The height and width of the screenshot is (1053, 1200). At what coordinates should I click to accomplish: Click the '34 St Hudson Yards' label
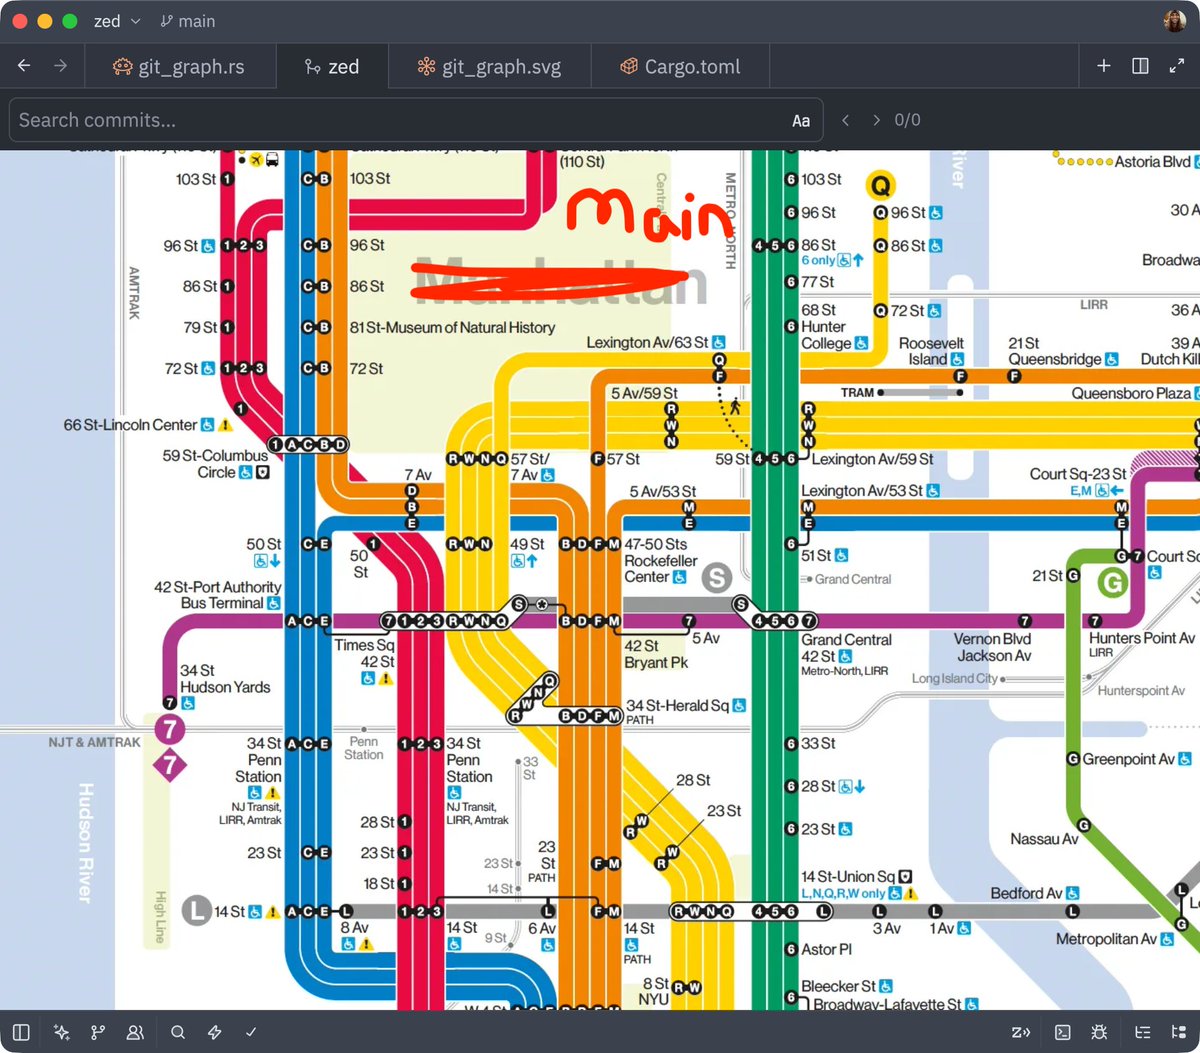[x=225, y=679]
